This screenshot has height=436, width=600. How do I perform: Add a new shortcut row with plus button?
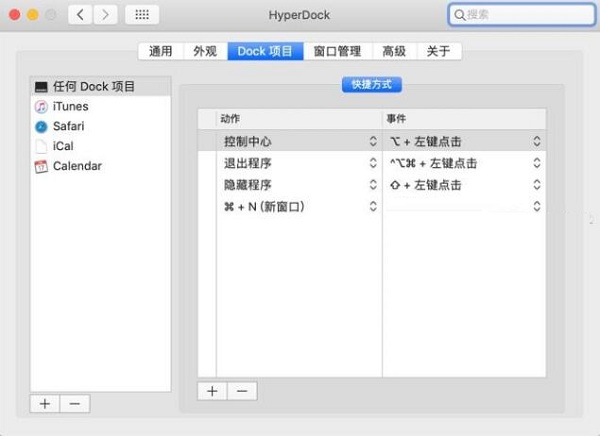pyautogui.click(x=212, y=391)
